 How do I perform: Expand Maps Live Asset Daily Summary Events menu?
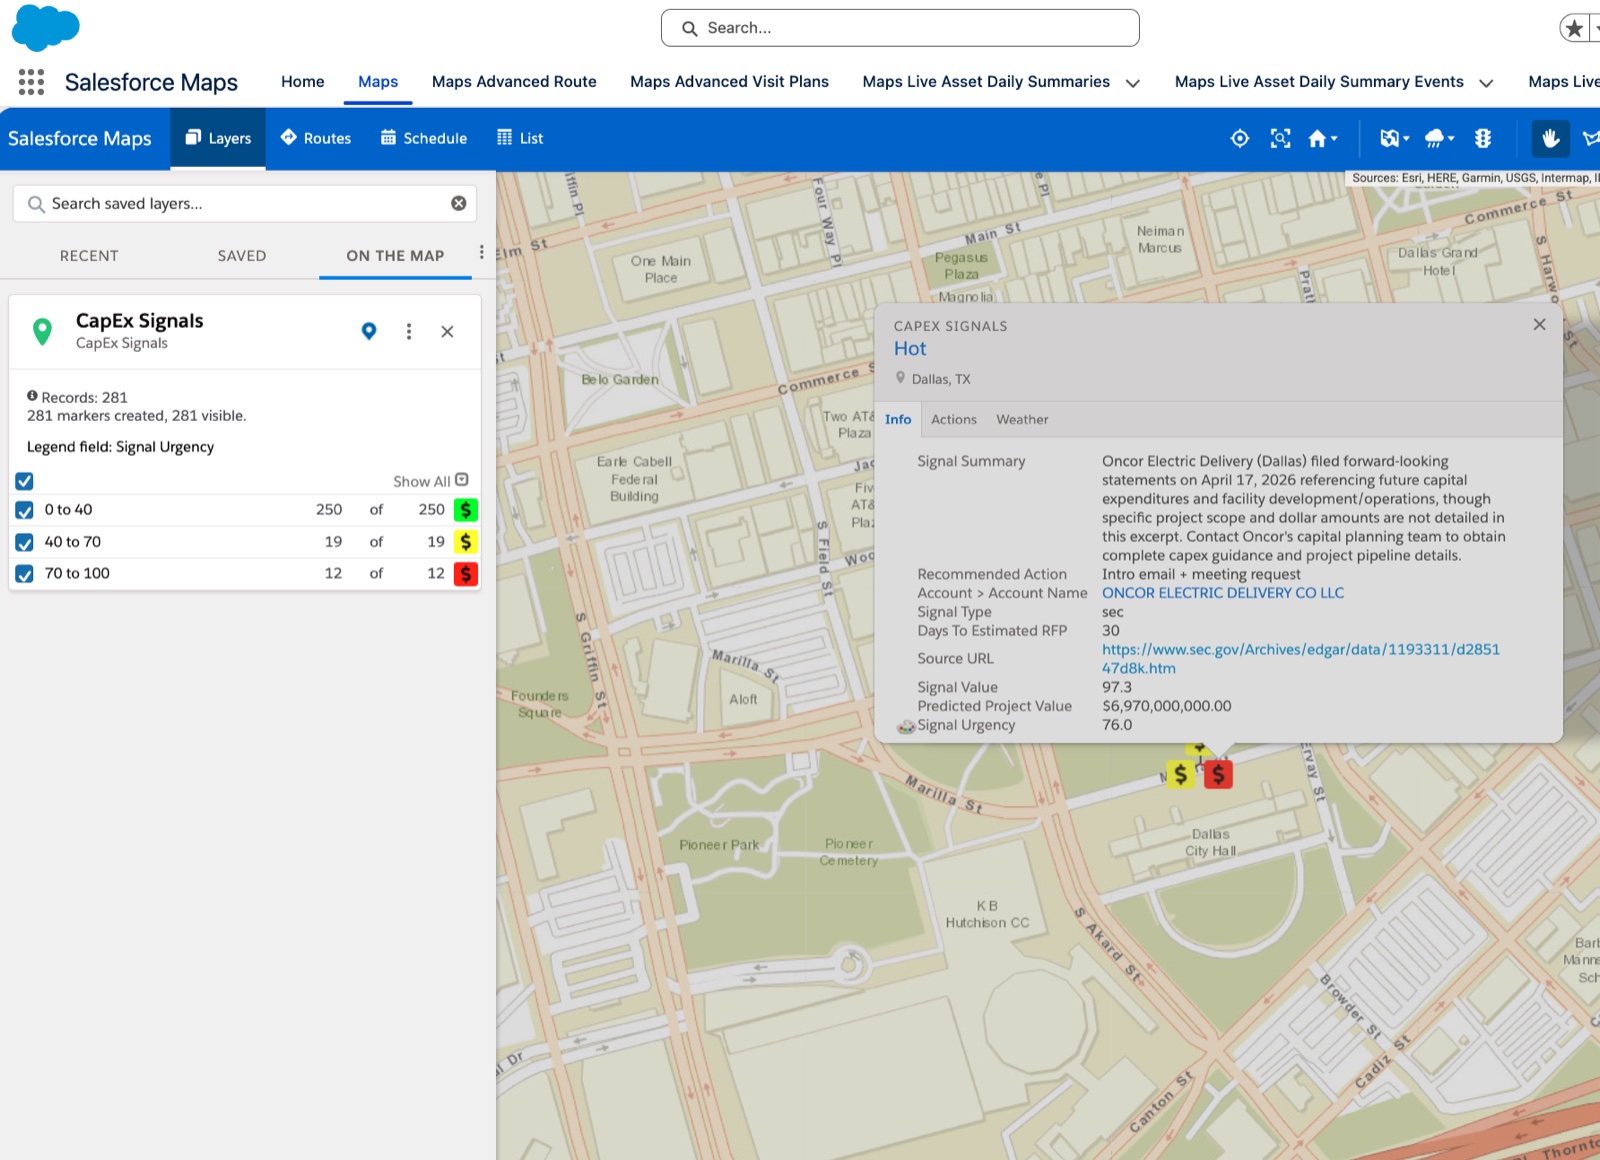point(1486,83)
